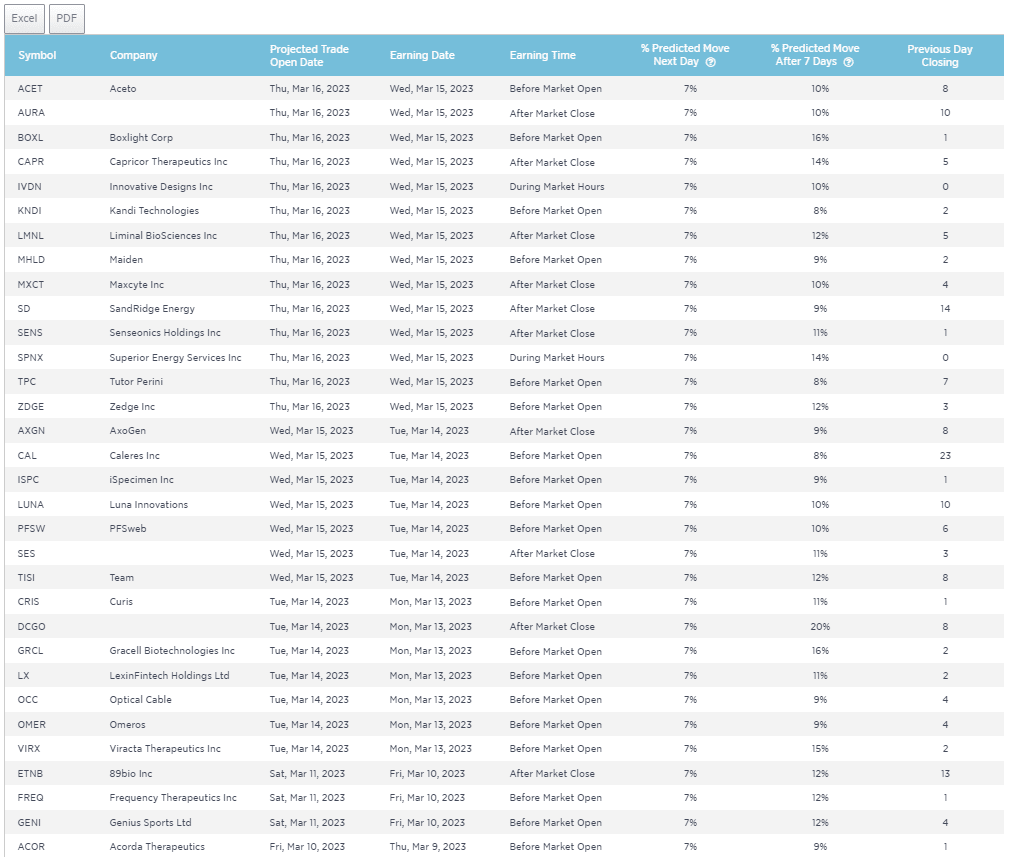Image resolution: width=1010 pixels, height=857 pixels.
Task: Click the ZDGE symbol
Action: click(31, 407)
